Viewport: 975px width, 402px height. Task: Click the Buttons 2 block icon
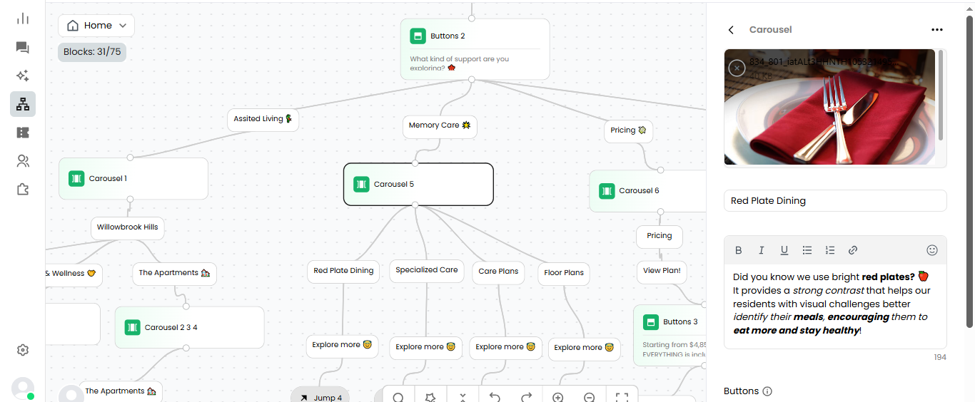[418, 36]
